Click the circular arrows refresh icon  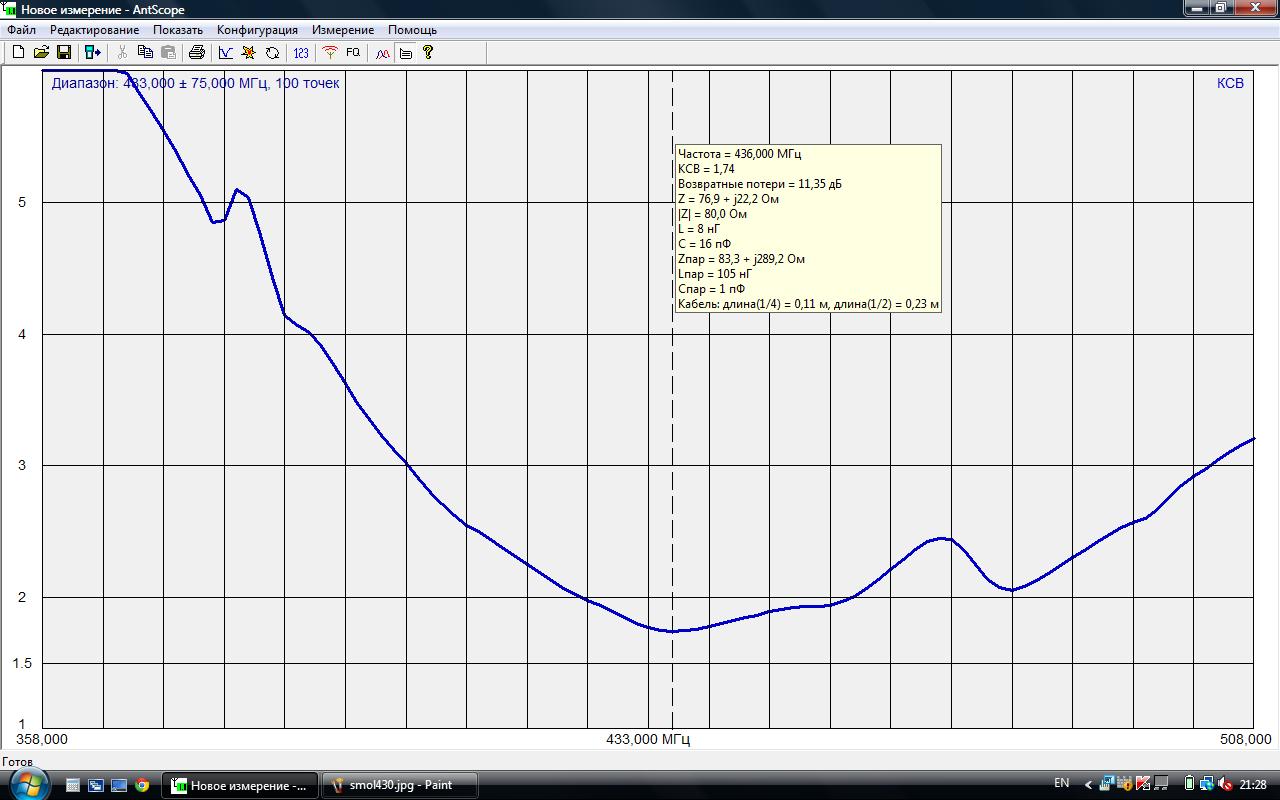pos(272,53)
